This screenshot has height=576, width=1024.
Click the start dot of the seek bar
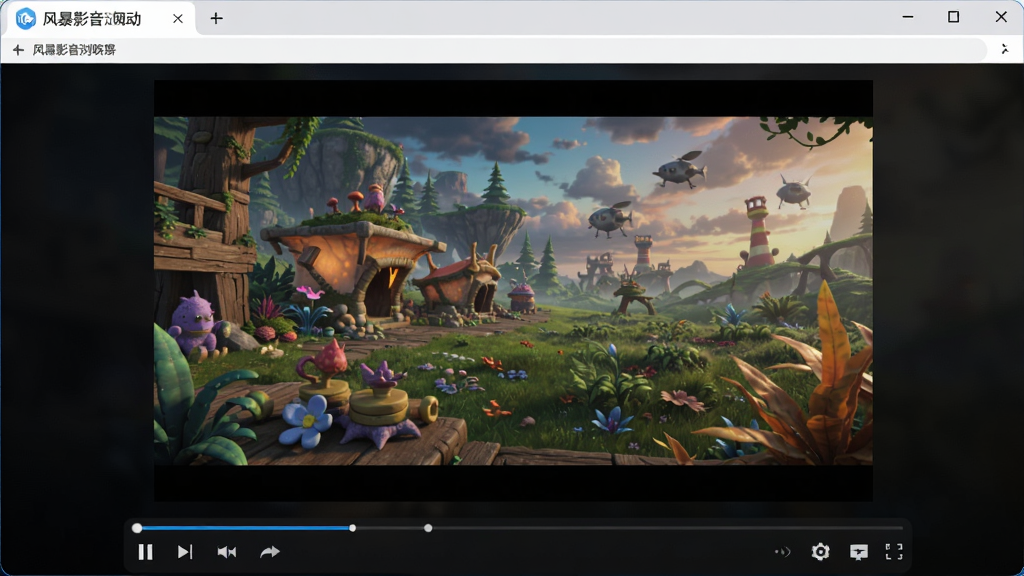coord(137,528)
